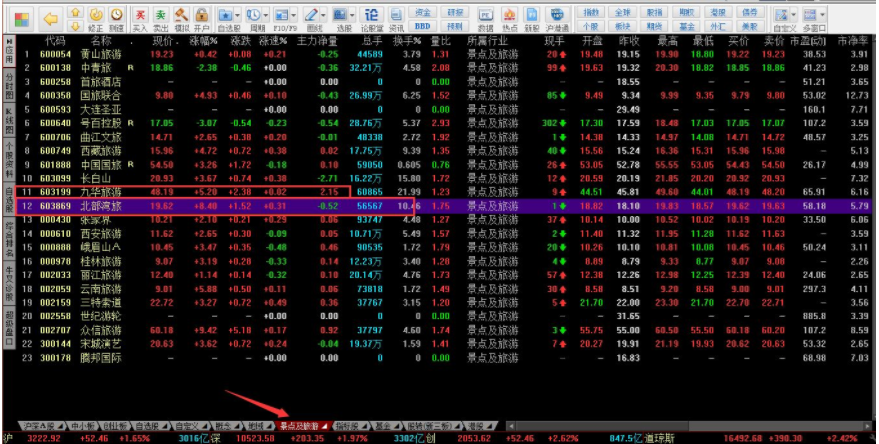879x444 pixels.
Task: Open the 论股堂 forum icon
Action: tap(371, 18)
